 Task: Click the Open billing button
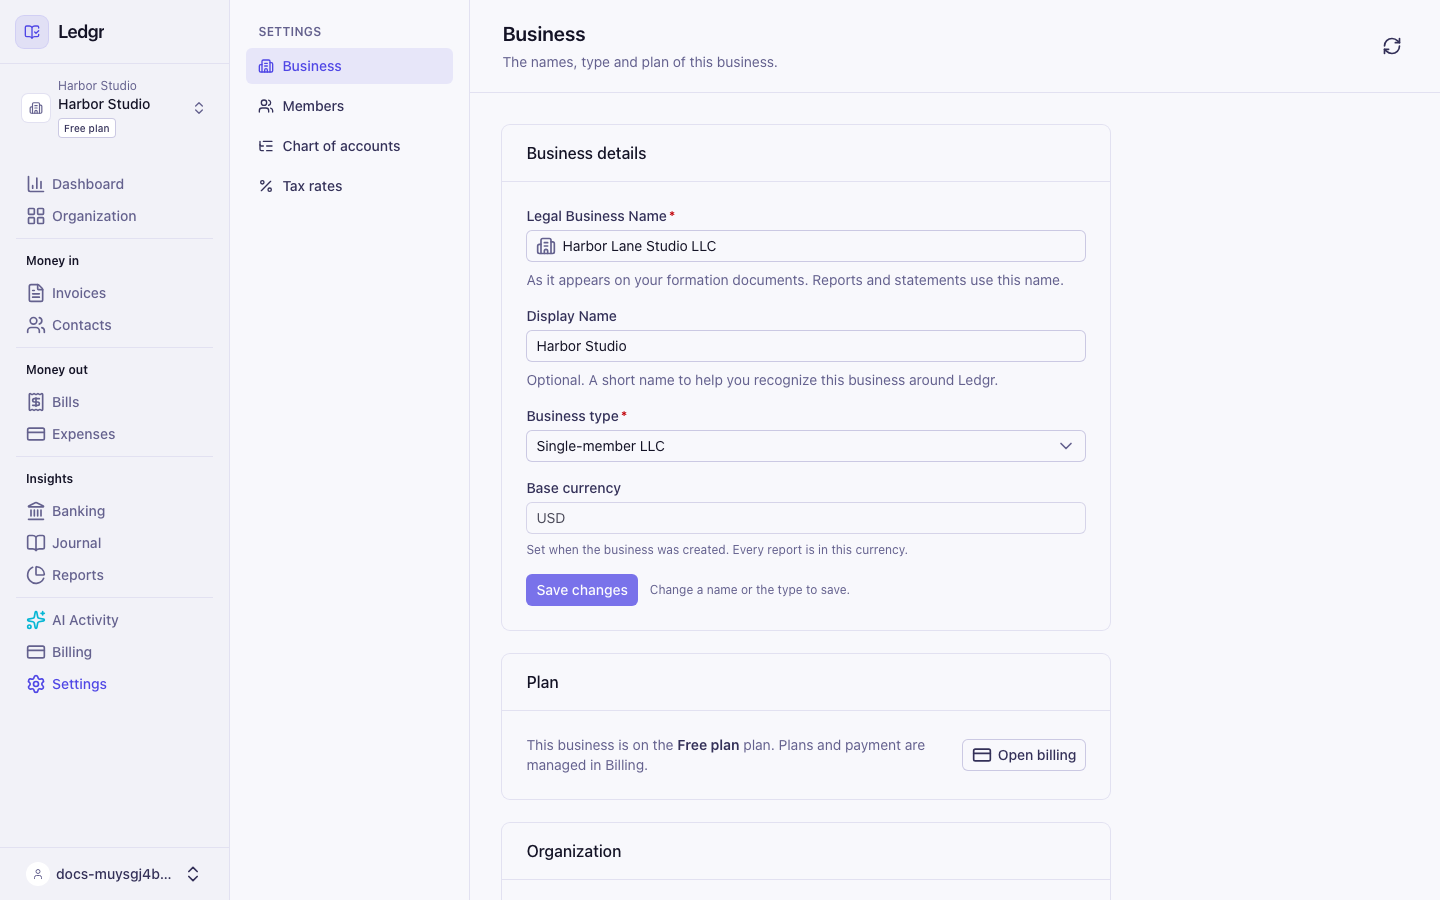[x=1024, y=755]
